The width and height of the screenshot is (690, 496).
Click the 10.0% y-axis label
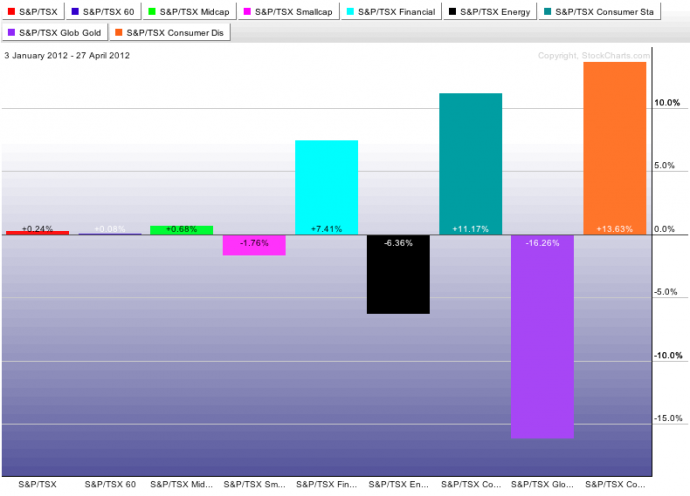click(667, 103)
